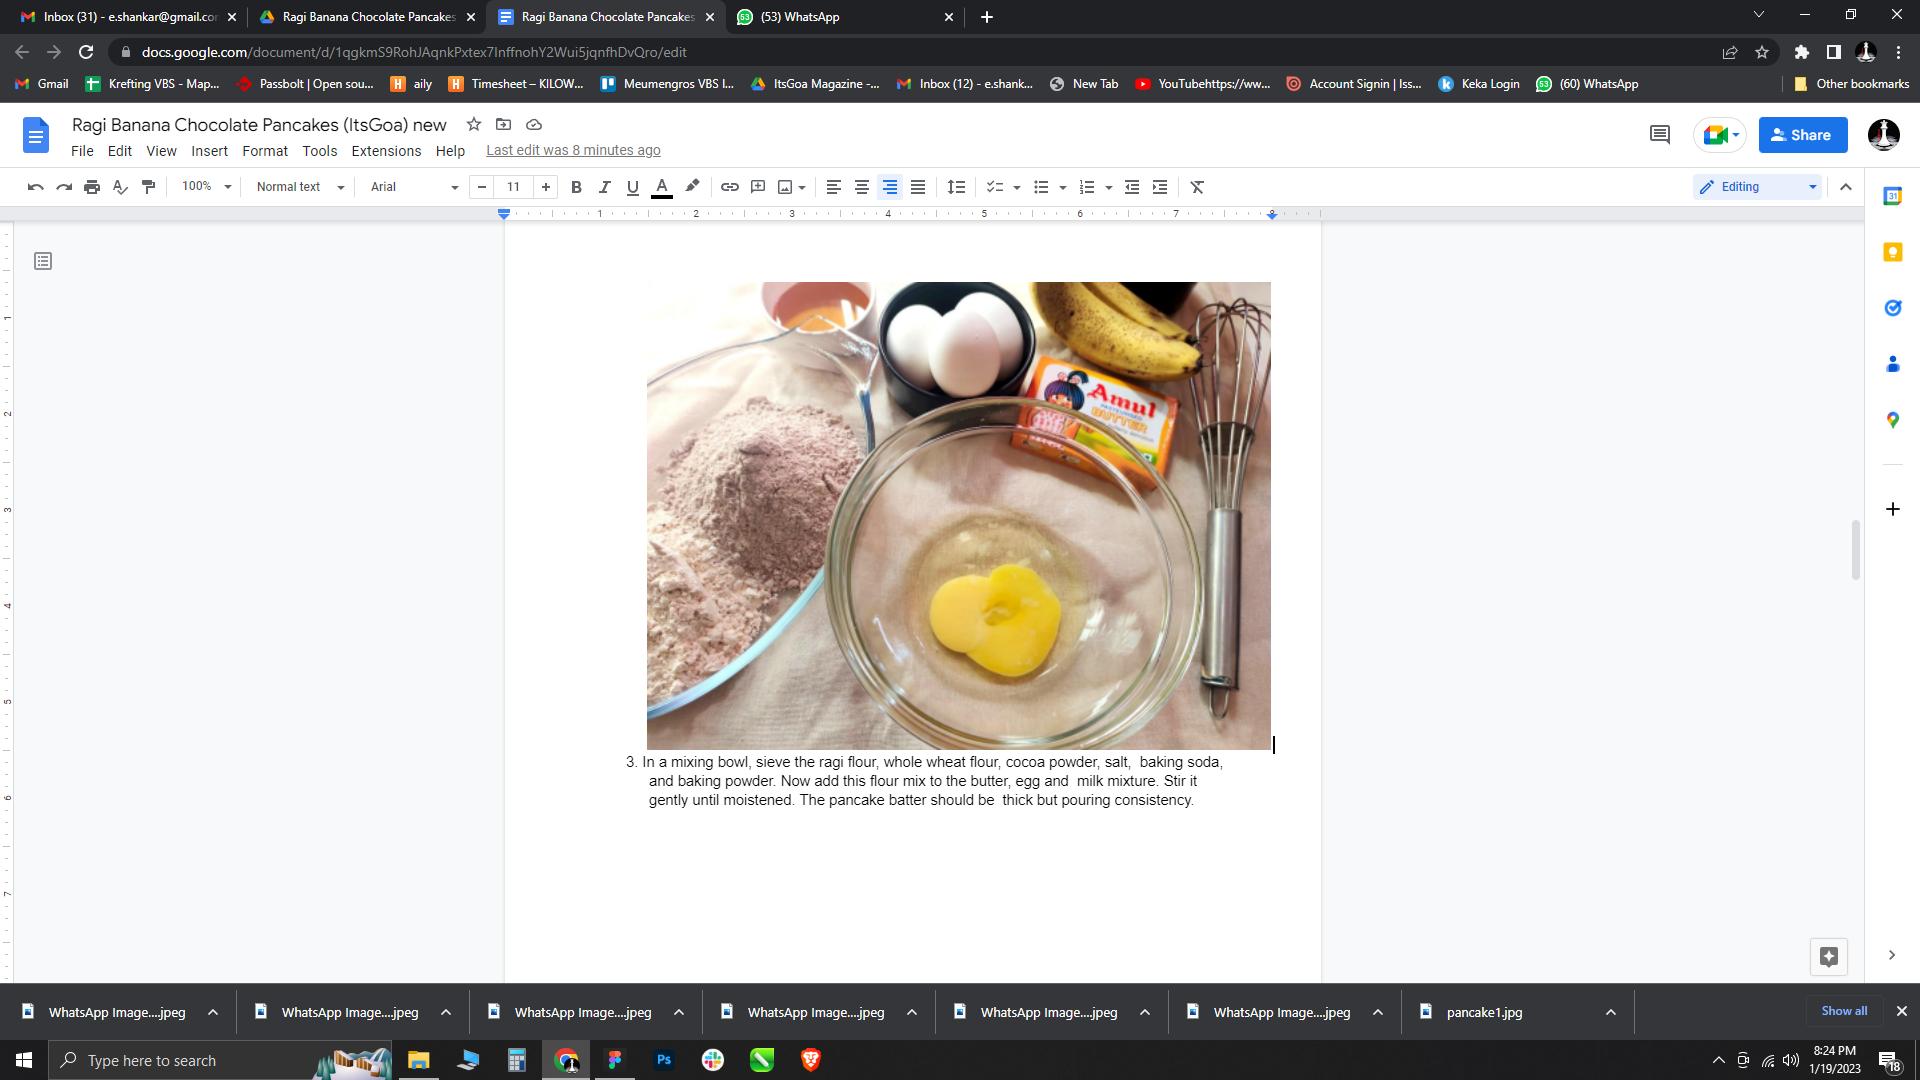
Task: Select the Paint format tool
Action: tap(149, 187)
